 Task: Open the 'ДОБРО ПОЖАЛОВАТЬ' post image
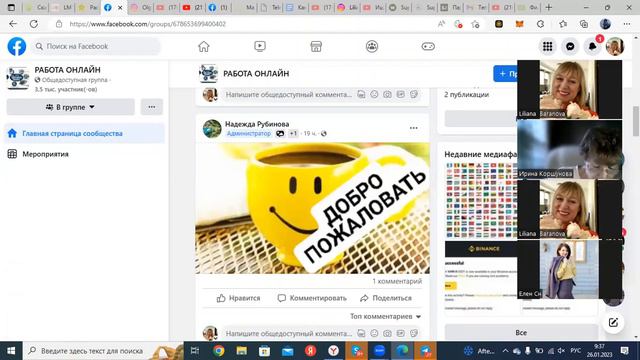(x=312, y=208)
